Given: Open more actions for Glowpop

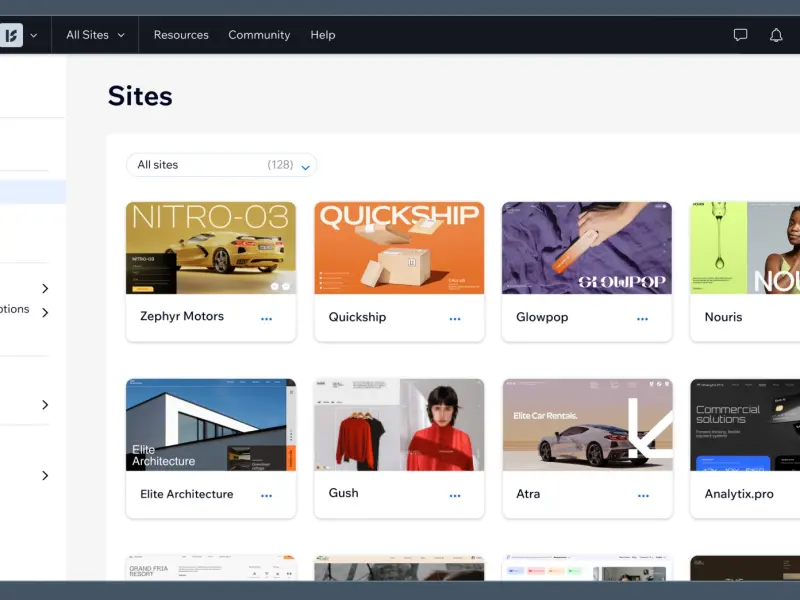Looking at the screenshot, I should 642,319.
